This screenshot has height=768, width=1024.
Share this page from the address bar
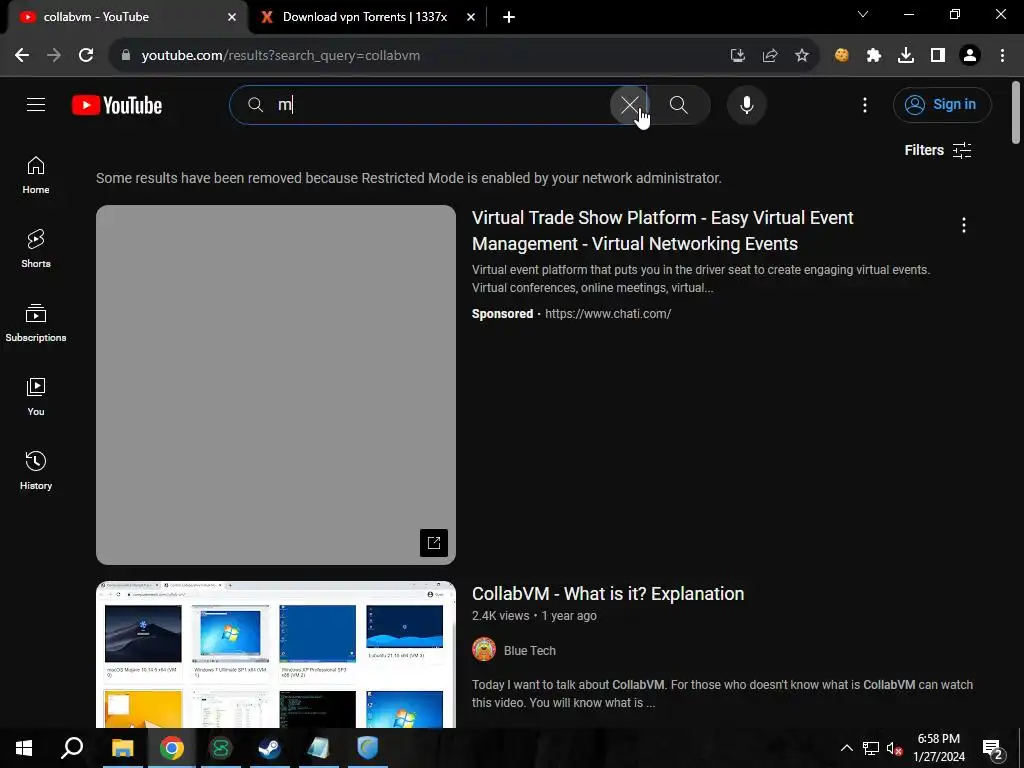pos(770,56)
